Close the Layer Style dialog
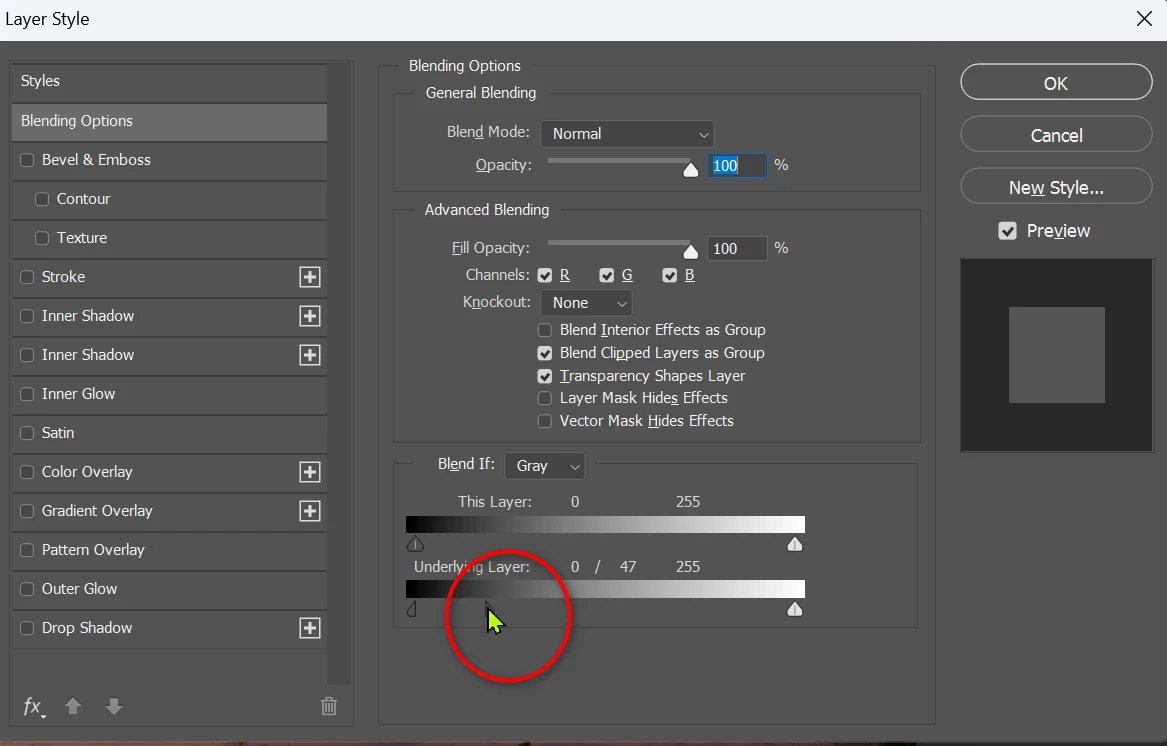The height and width of the screenshot is (746, 1167). (1145, 19)
